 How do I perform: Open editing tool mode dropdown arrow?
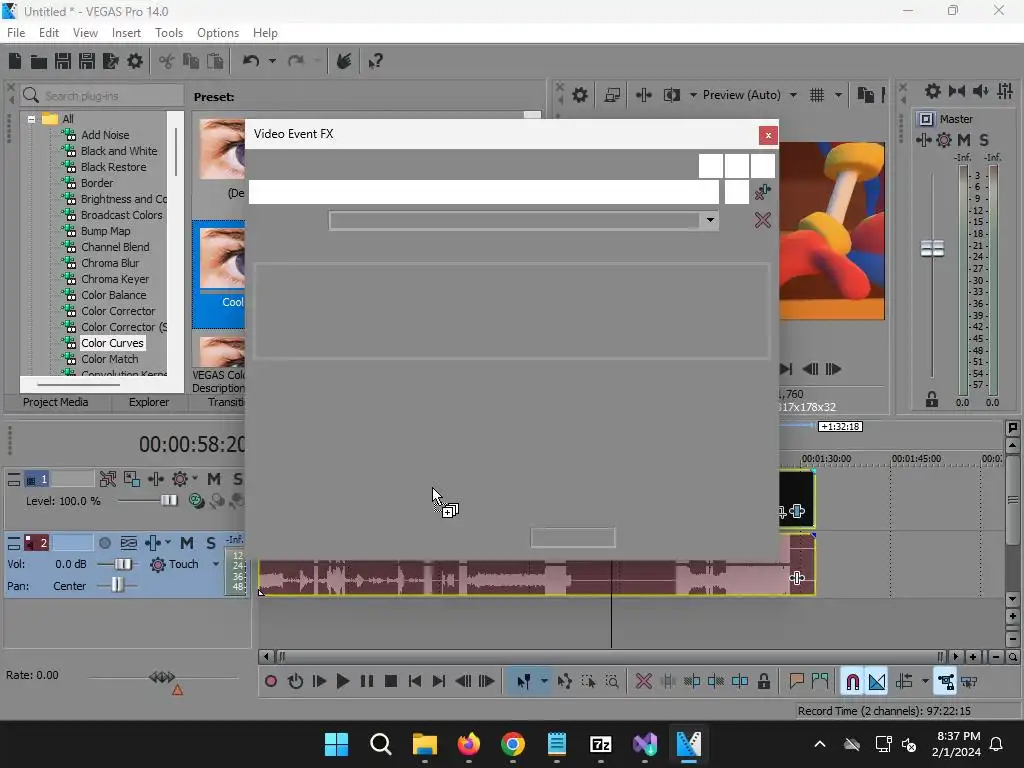pyautogui.click(x=543, y=682)
